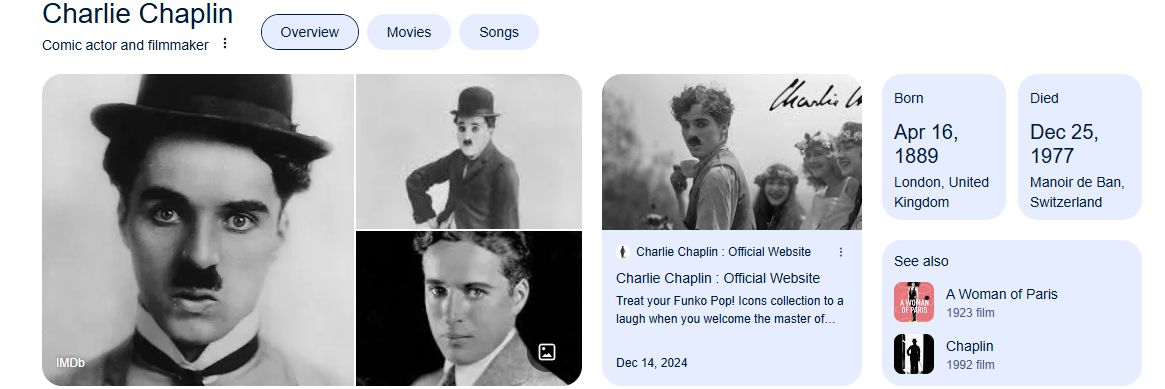Image resolution: width=1165 pixels, height=389 pixels.
Task: Click the Charlie Chaplin : Official Website headline link
Action: [x=718, y=278]
